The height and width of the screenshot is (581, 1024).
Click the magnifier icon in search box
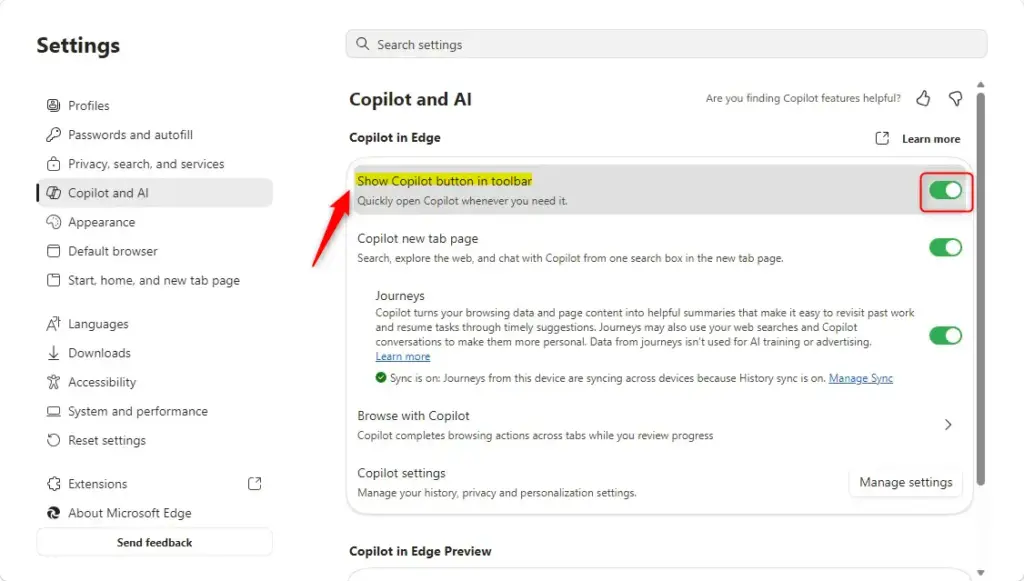click(x=362, y=44)
